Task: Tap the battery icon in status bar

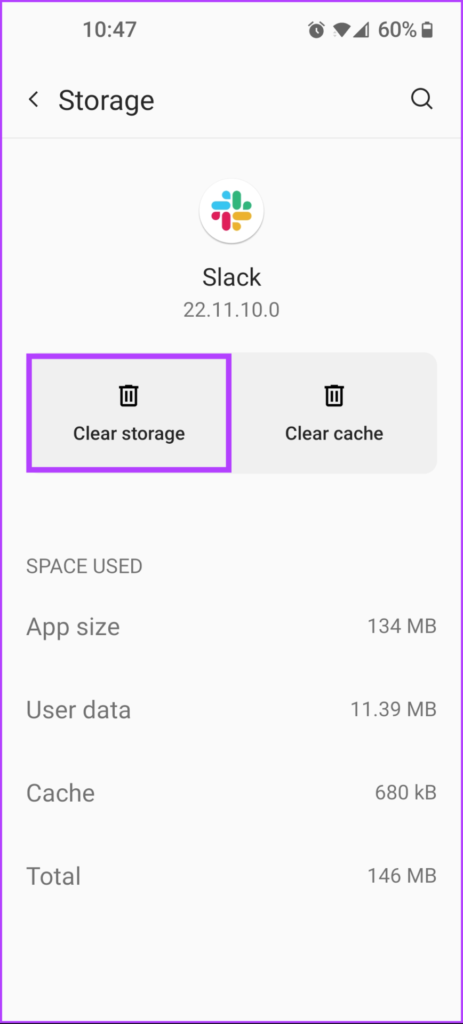Action: point(428,30)
